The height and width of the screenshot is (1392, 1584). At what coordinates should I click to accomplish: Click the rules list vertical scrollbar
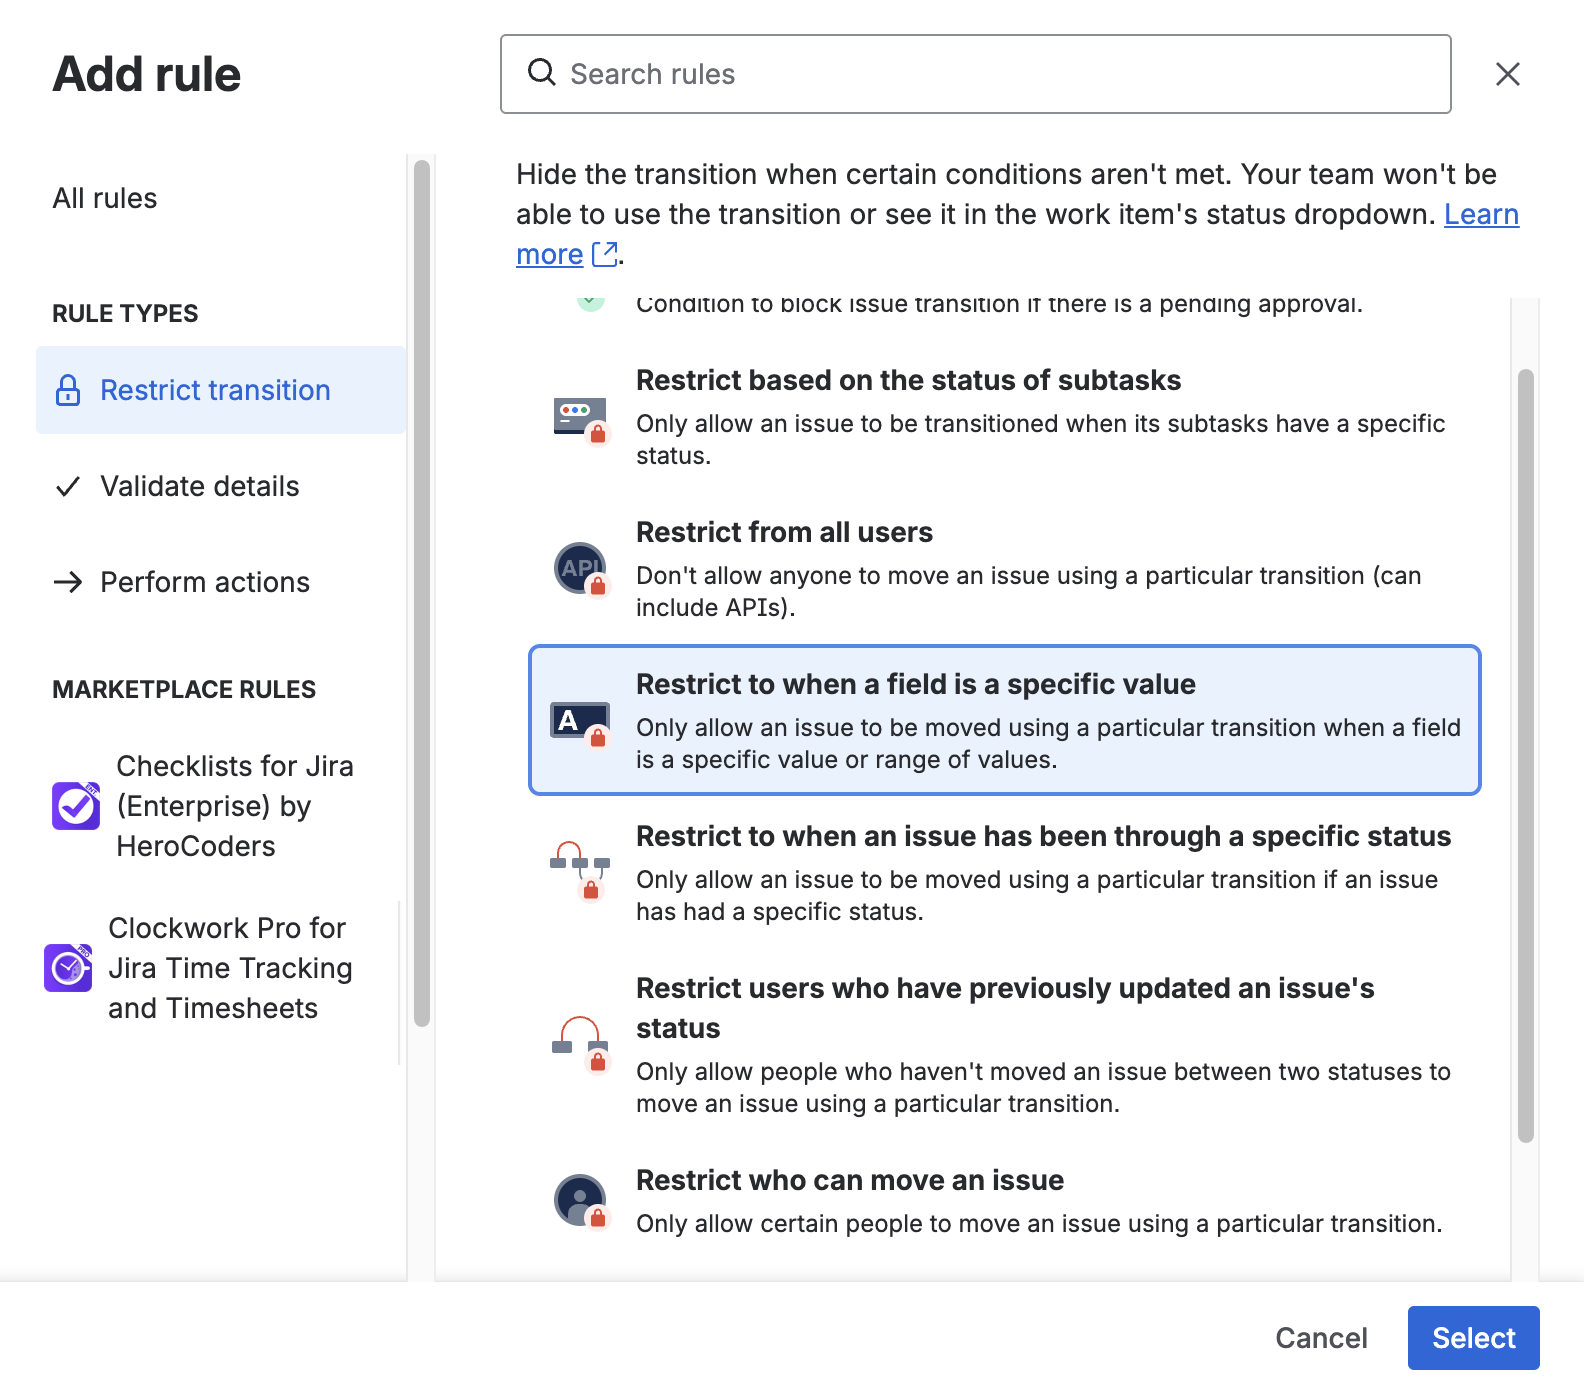pyautogui.click(x=1525, y=755)
